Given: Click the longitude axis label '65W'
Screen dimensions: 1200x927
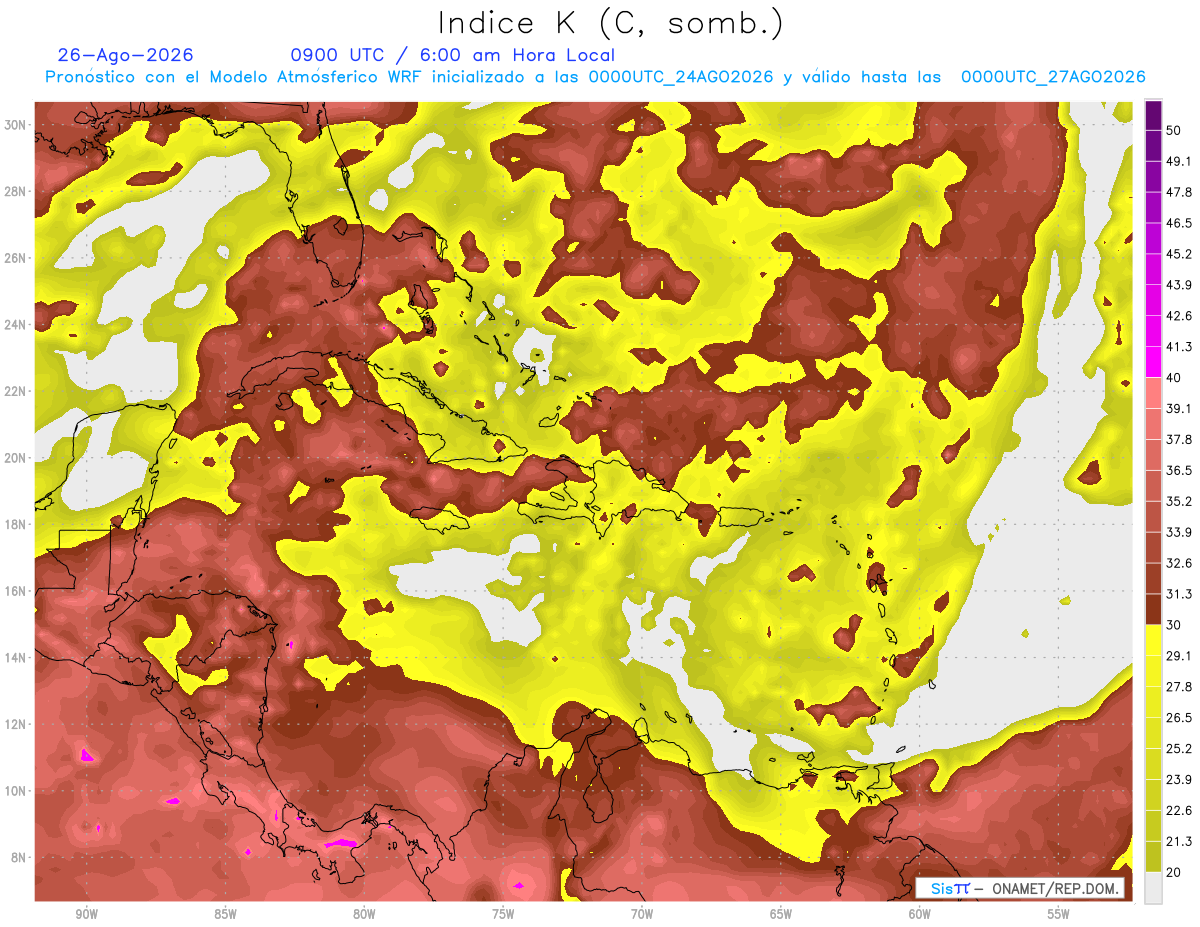Looking at the screenshot, I should coord(781,915).
